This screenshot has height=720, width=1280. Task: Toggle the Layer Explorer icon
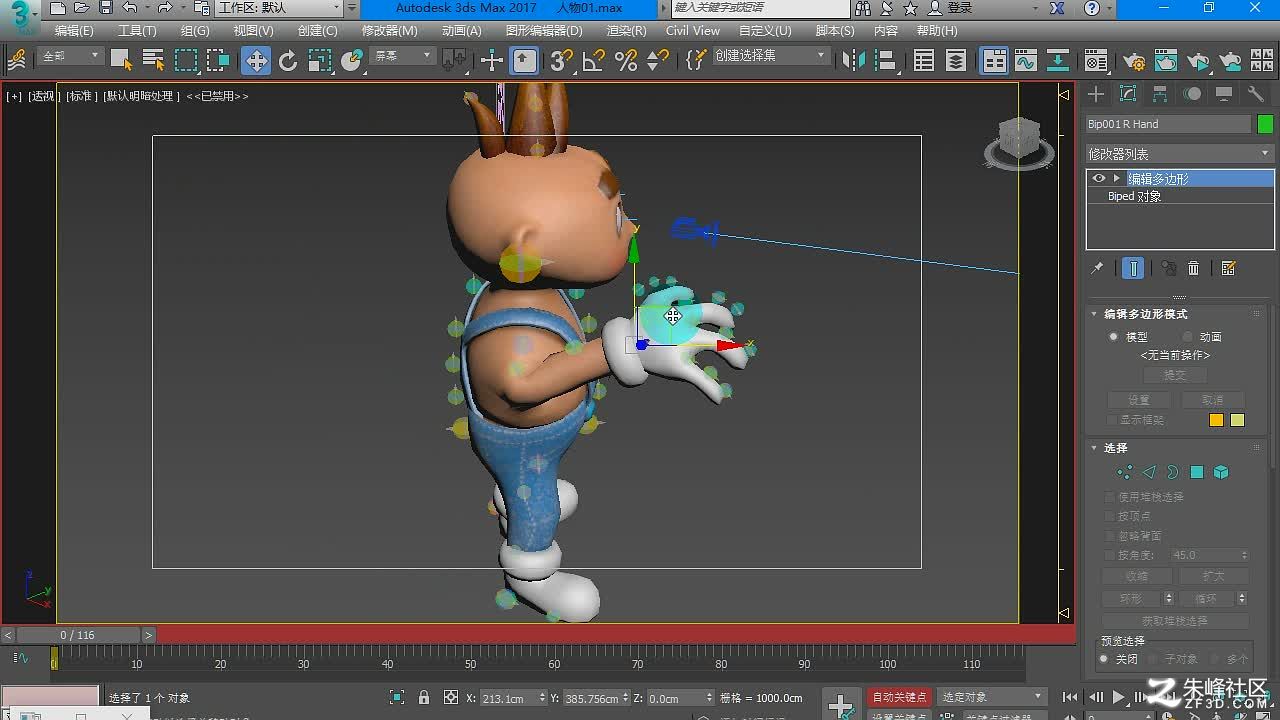(956, 61)
